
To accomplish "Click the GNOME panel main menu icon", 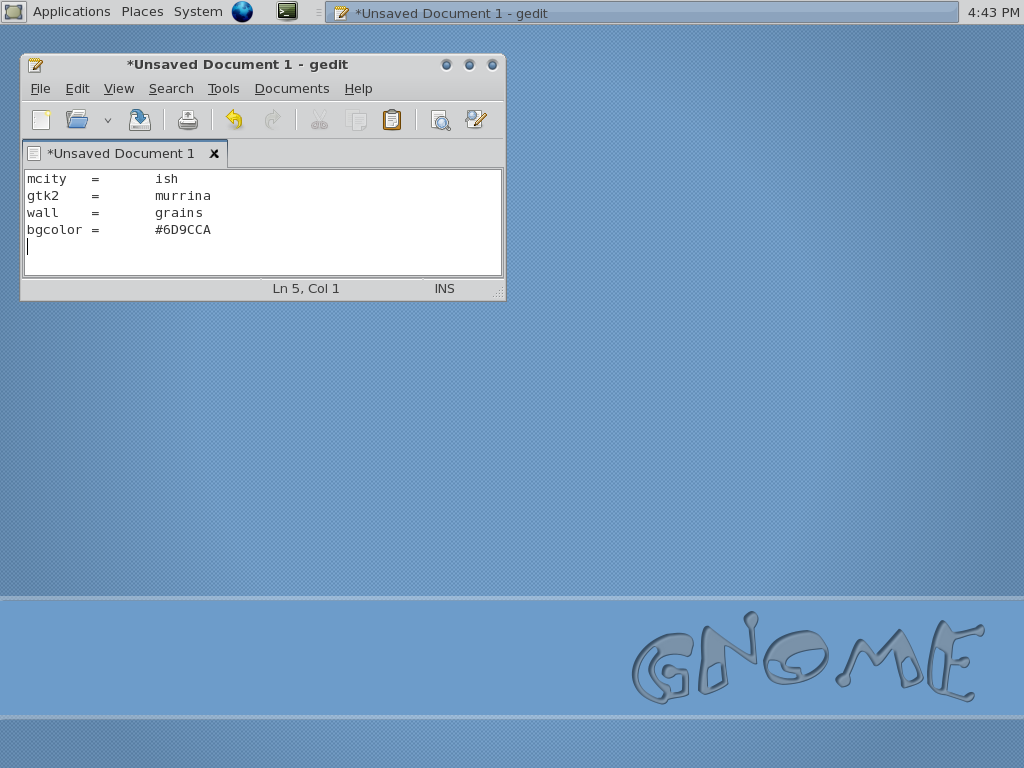I will click(14, 12).
